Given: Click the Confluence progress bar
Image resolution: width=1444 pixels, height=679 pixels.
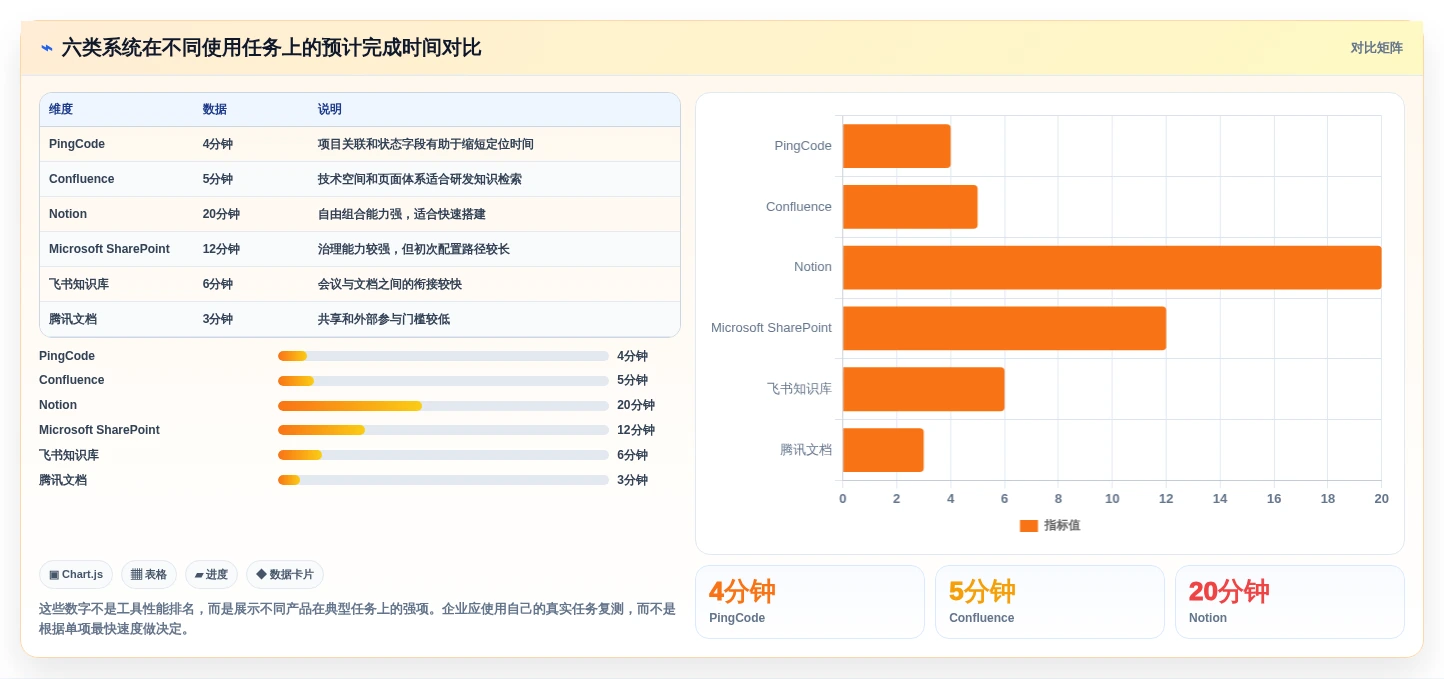Looking at the screenshot, I should [x=443, y=381].
